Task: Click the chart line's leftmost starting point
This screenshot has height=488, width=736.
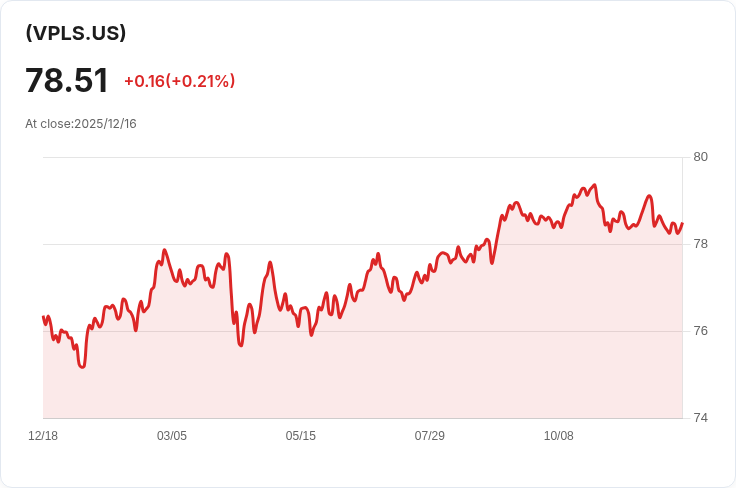Action: pos(43,317)
